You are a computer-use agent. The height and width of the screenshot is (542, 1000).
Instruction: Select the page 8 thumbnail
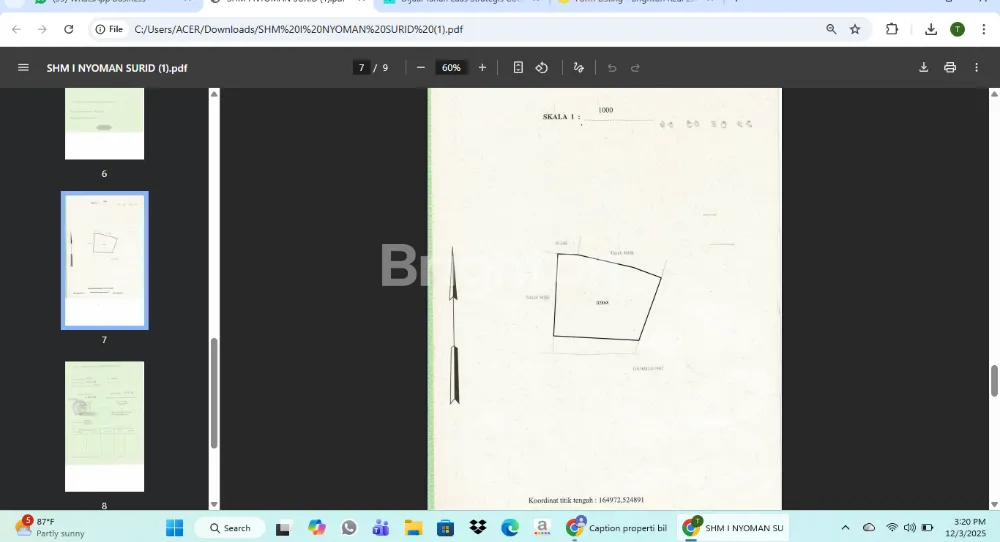[x=104, y=427]
